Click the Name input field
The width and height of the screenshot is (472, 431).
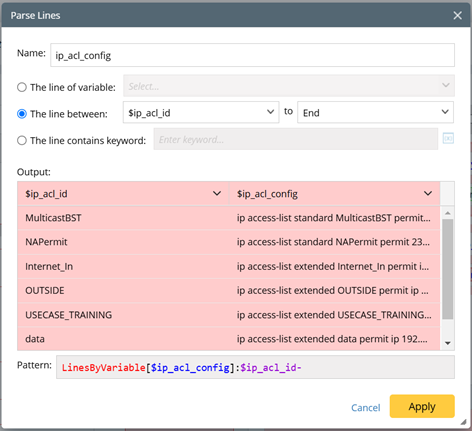click(252, 55)
